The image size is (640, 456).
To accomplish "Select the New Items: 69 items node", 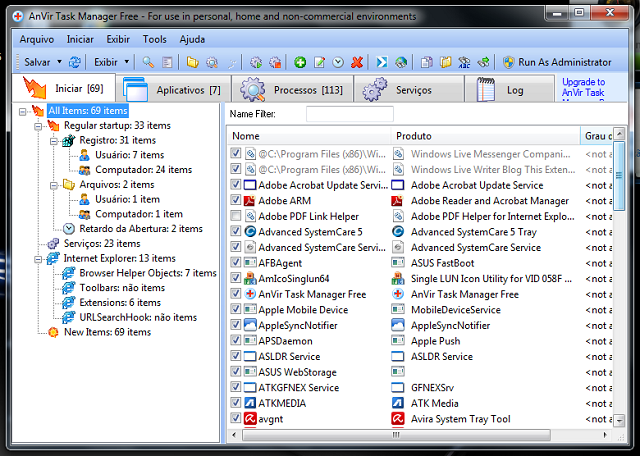I will coord(107,332).
